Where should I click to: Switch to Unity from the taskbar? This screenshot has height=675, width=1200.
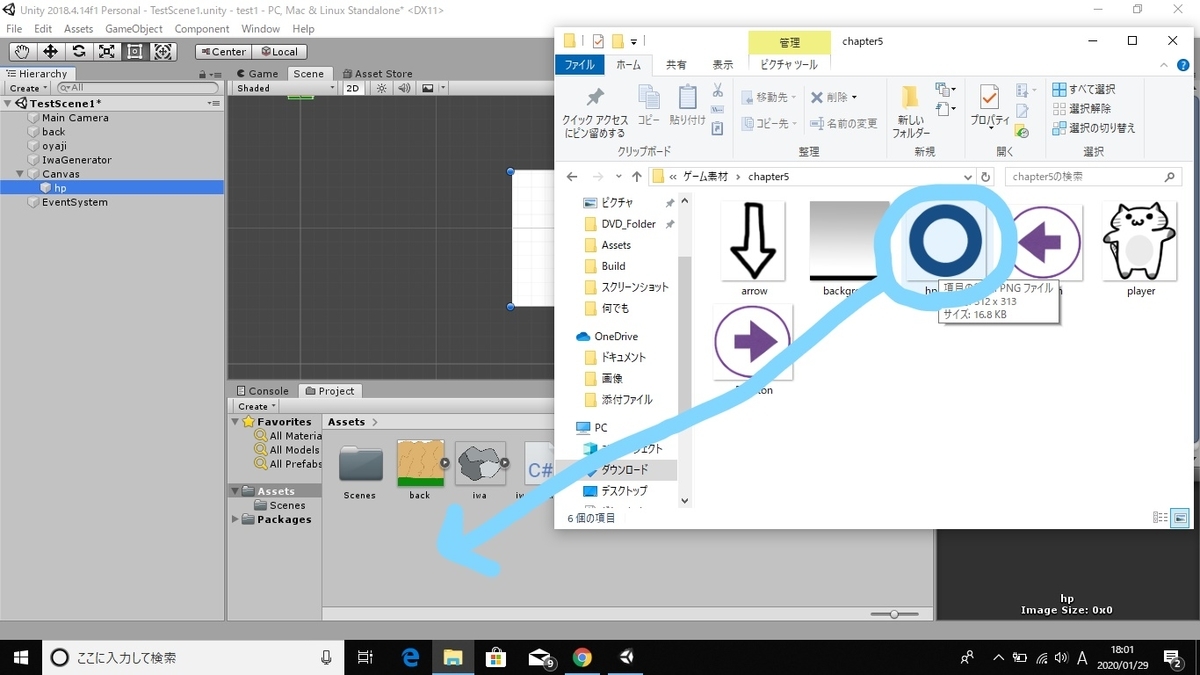coord(626,657)
